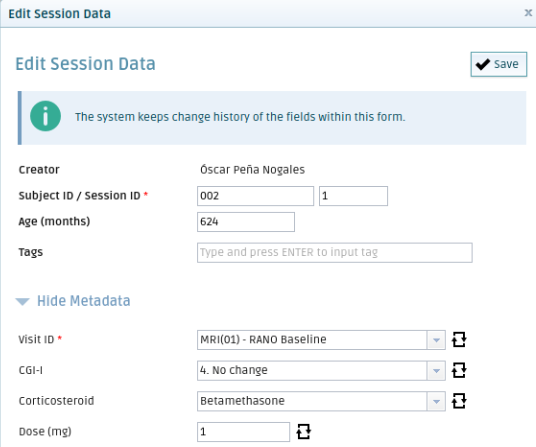536x447 pixels.
Task: Open the Visit ID dropdown arrow
Action: click(436, 340)
